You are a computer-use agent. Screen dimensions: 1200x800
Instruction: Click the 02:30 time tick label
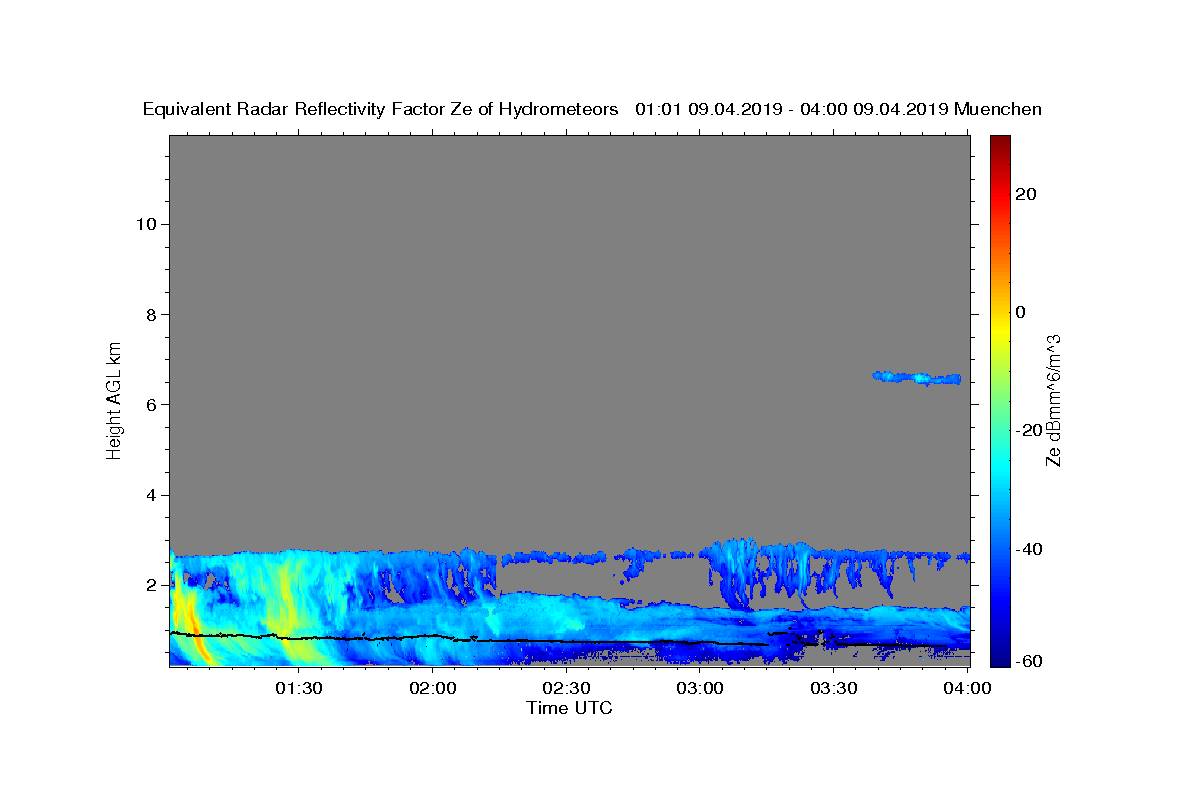[567, 689]
